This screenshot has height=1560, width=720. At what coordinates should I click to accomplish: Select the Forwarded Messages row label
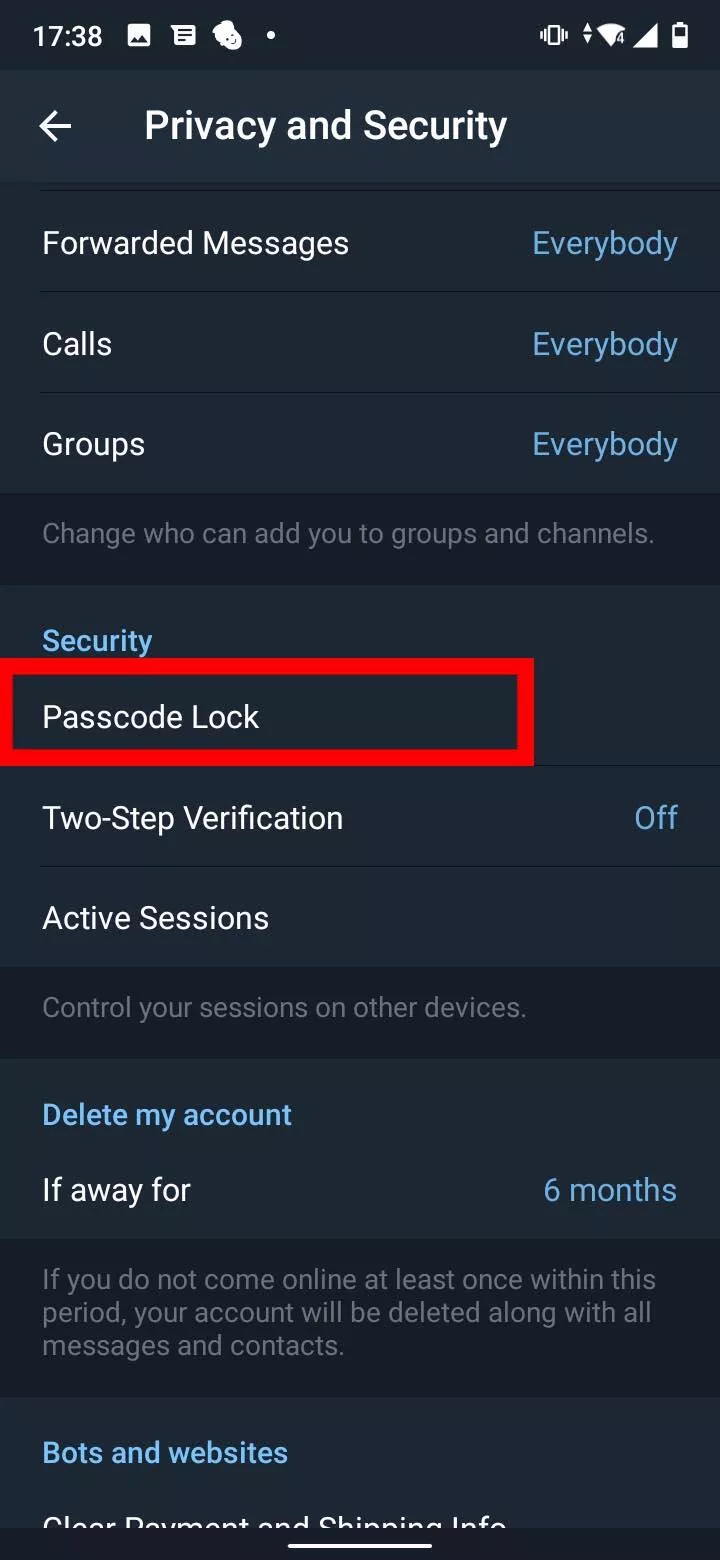click(x=196, y=243)
